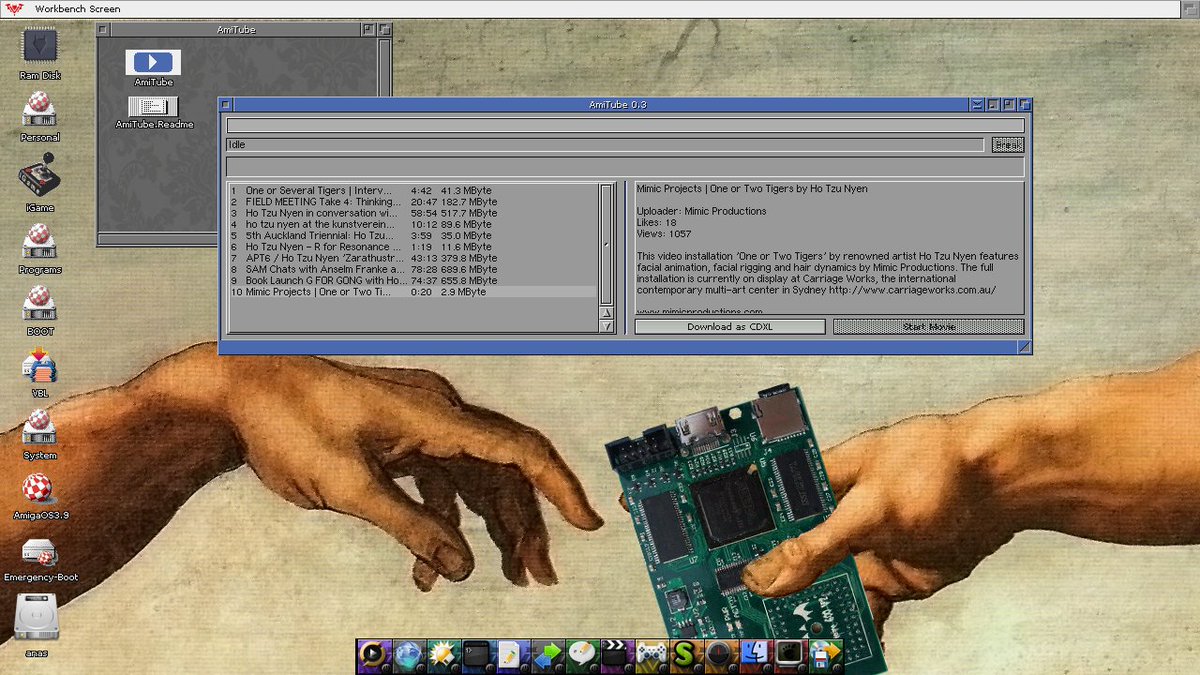Select 'Ho Tzu Nyen in conversation wi...' row
This screenshot has width=1200, height=675.
[412, 213]
